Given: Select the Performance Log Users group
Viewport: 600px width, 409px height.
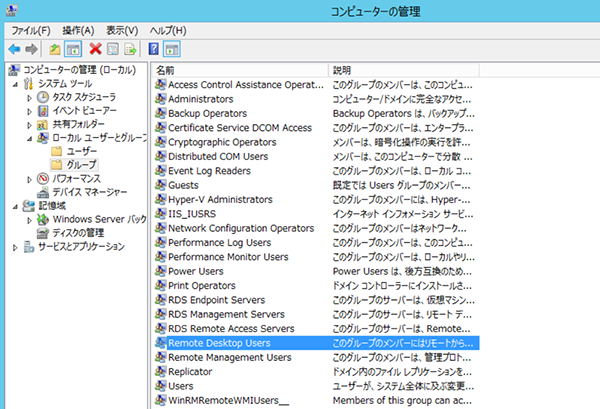Looking at the screenshot, I should 220,242.
